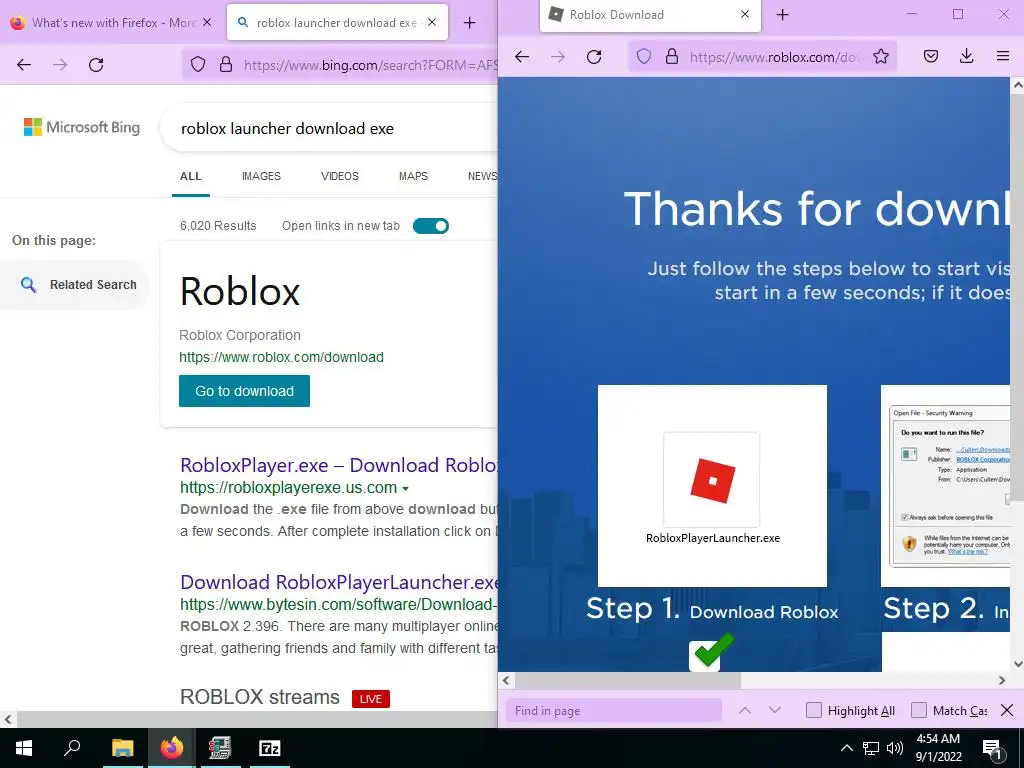The image size is (1024, 768).
Task: Go to previous find match arrow
Action: tap(744, 711)
